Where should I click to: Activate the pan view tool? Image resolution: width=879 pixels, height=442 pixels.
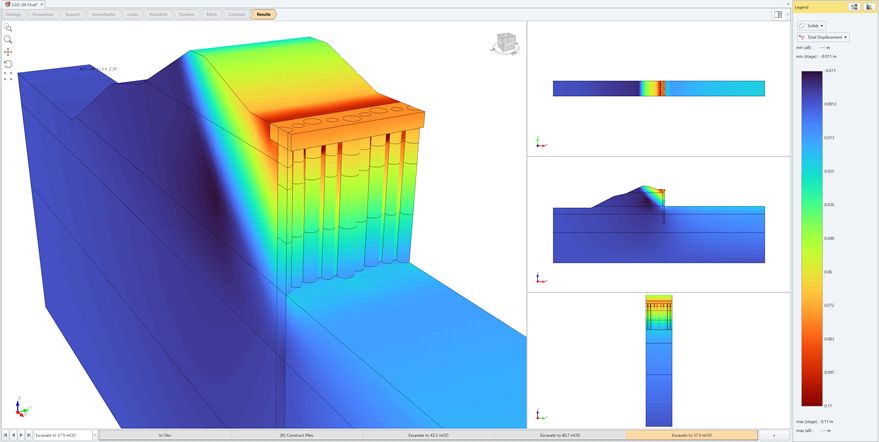tap(8, 51)
